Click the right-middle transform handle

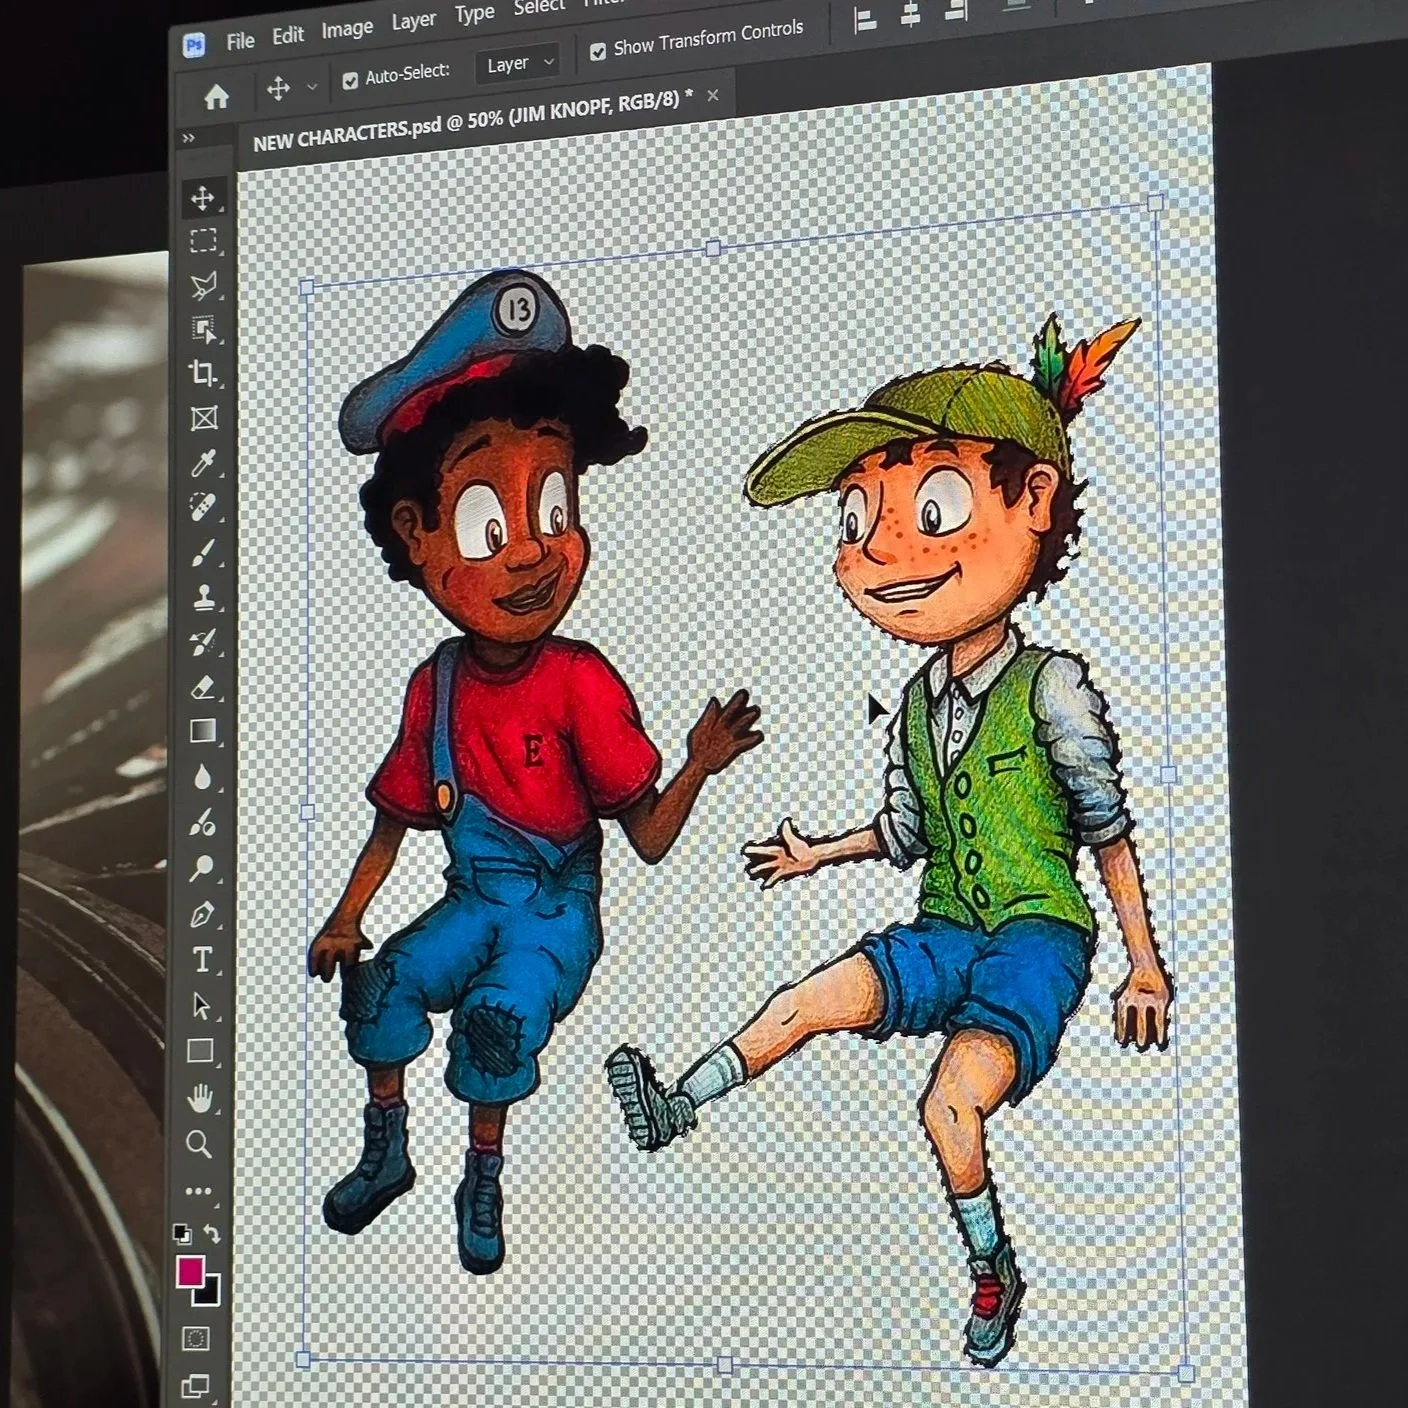pos(1169,774)
